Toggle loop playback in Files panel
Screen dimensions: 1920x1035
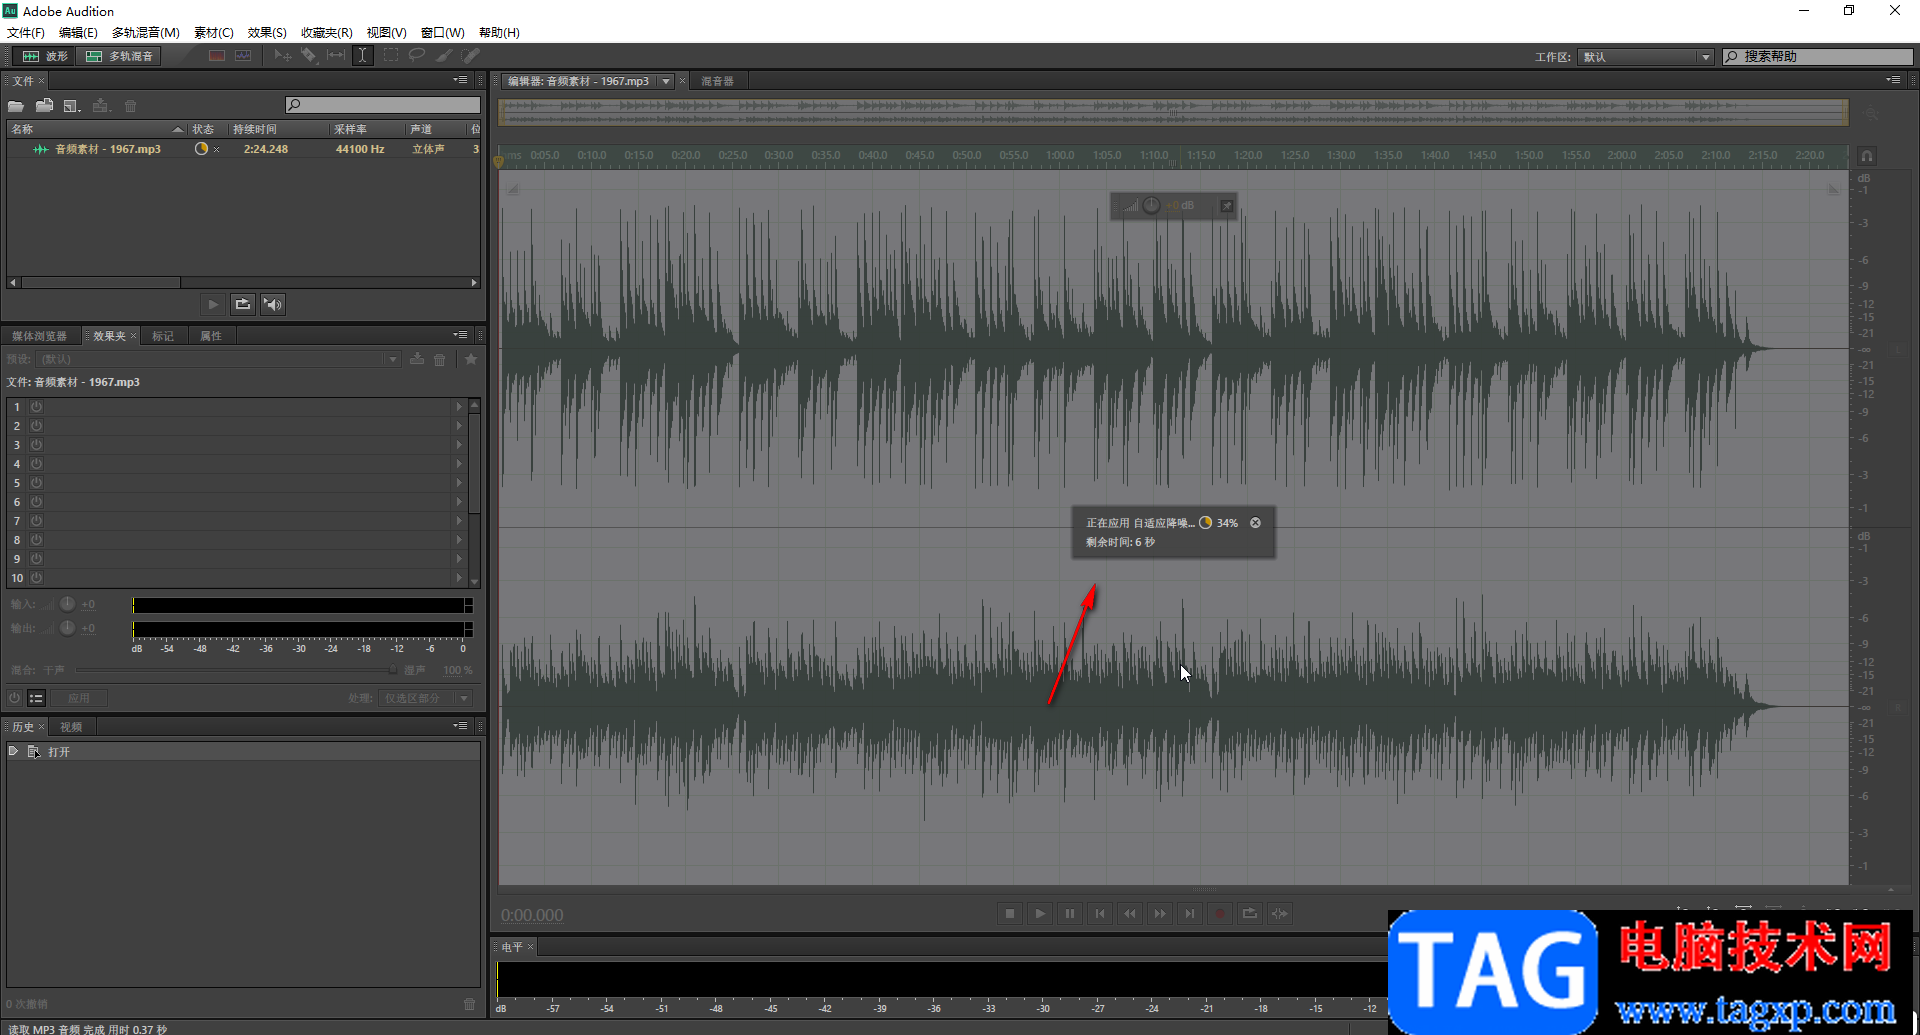coord(243,304)
